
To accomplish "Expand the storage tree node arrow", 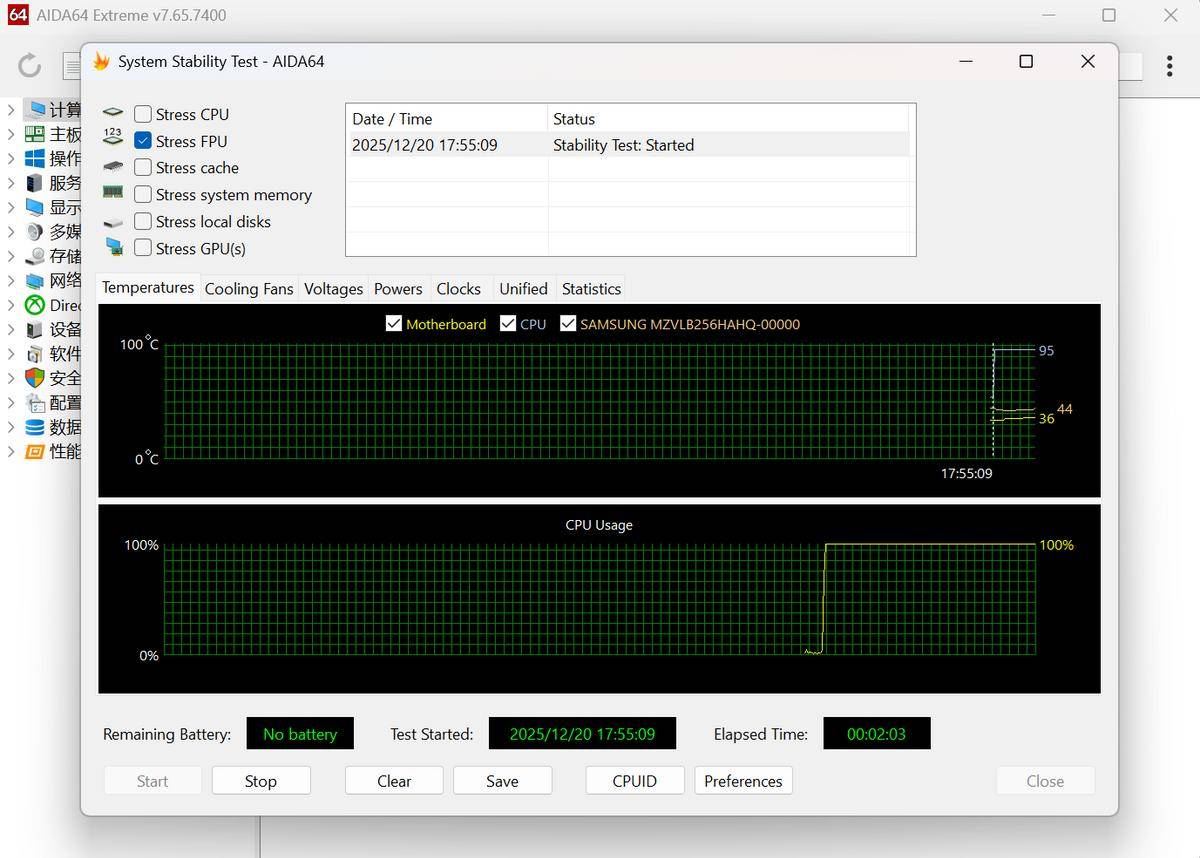I will [x=11, y=256].
